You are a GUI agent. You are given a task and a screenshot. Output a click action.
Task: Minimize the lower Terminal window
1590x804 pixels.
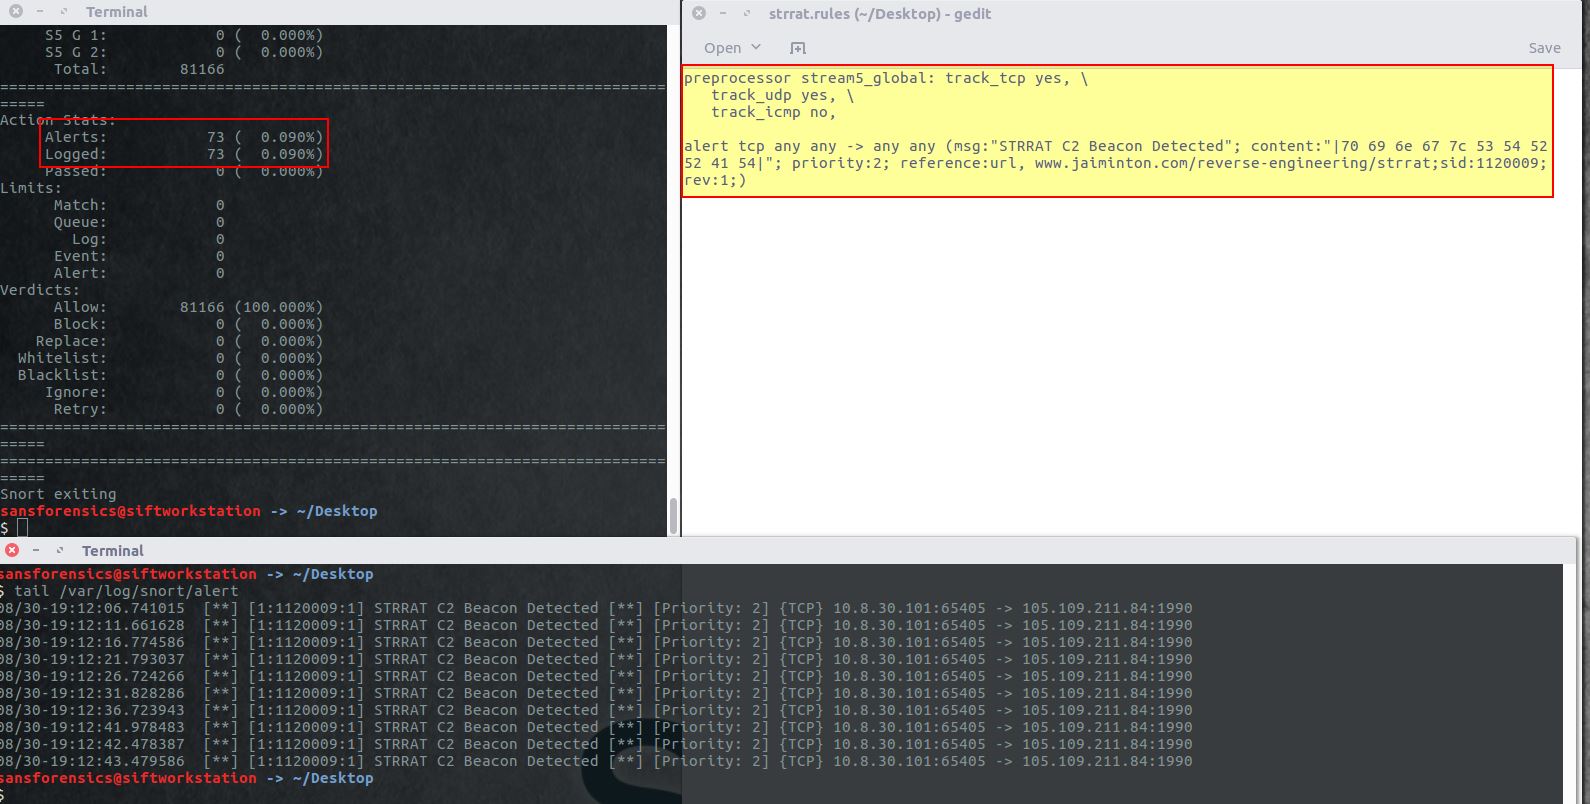point(36,550)
